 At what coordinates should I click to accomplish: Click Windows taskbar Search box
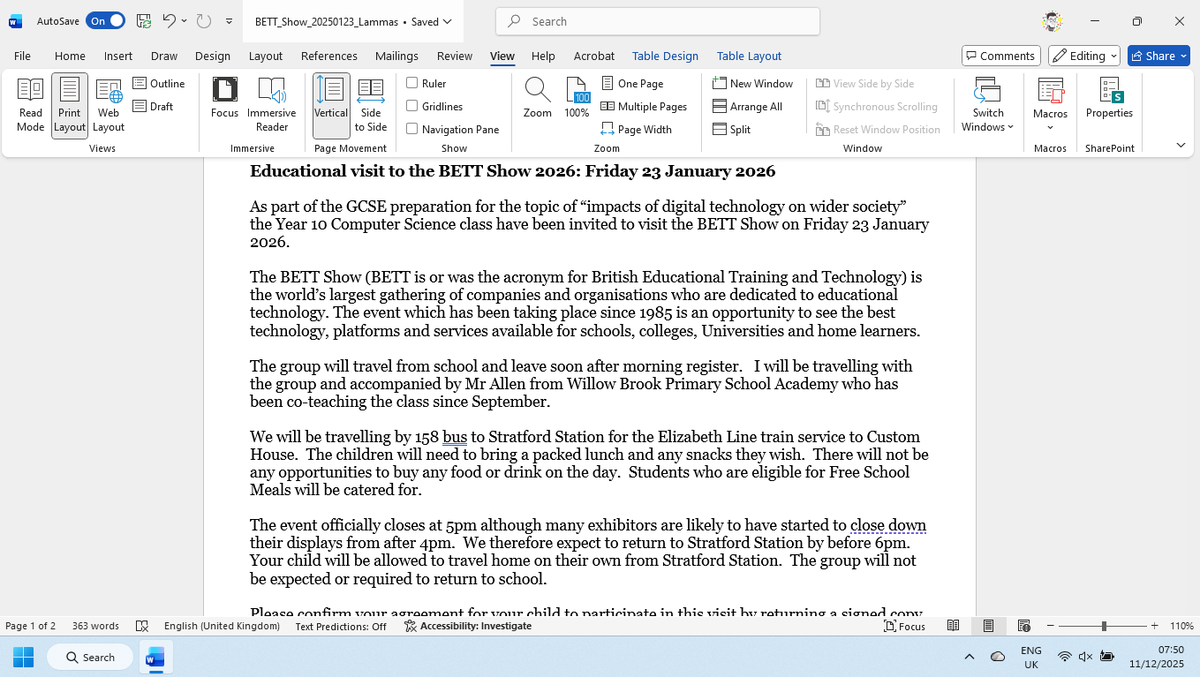[90, 657]
